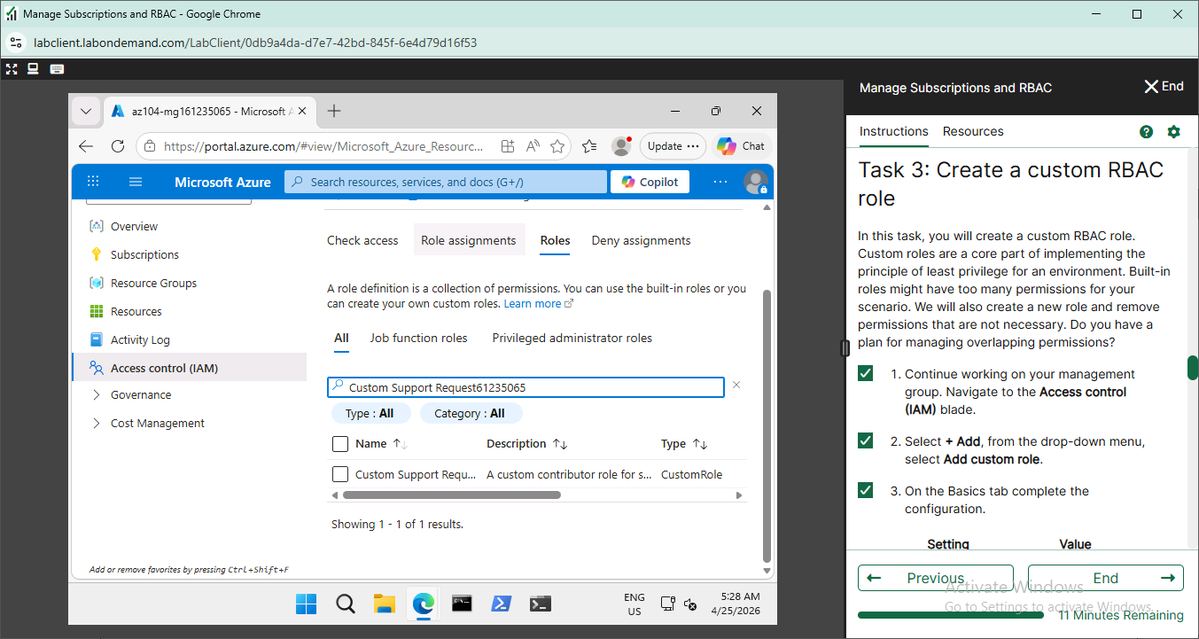Click the horizontal scrollbar of roles table

click(x=452, y=495)
